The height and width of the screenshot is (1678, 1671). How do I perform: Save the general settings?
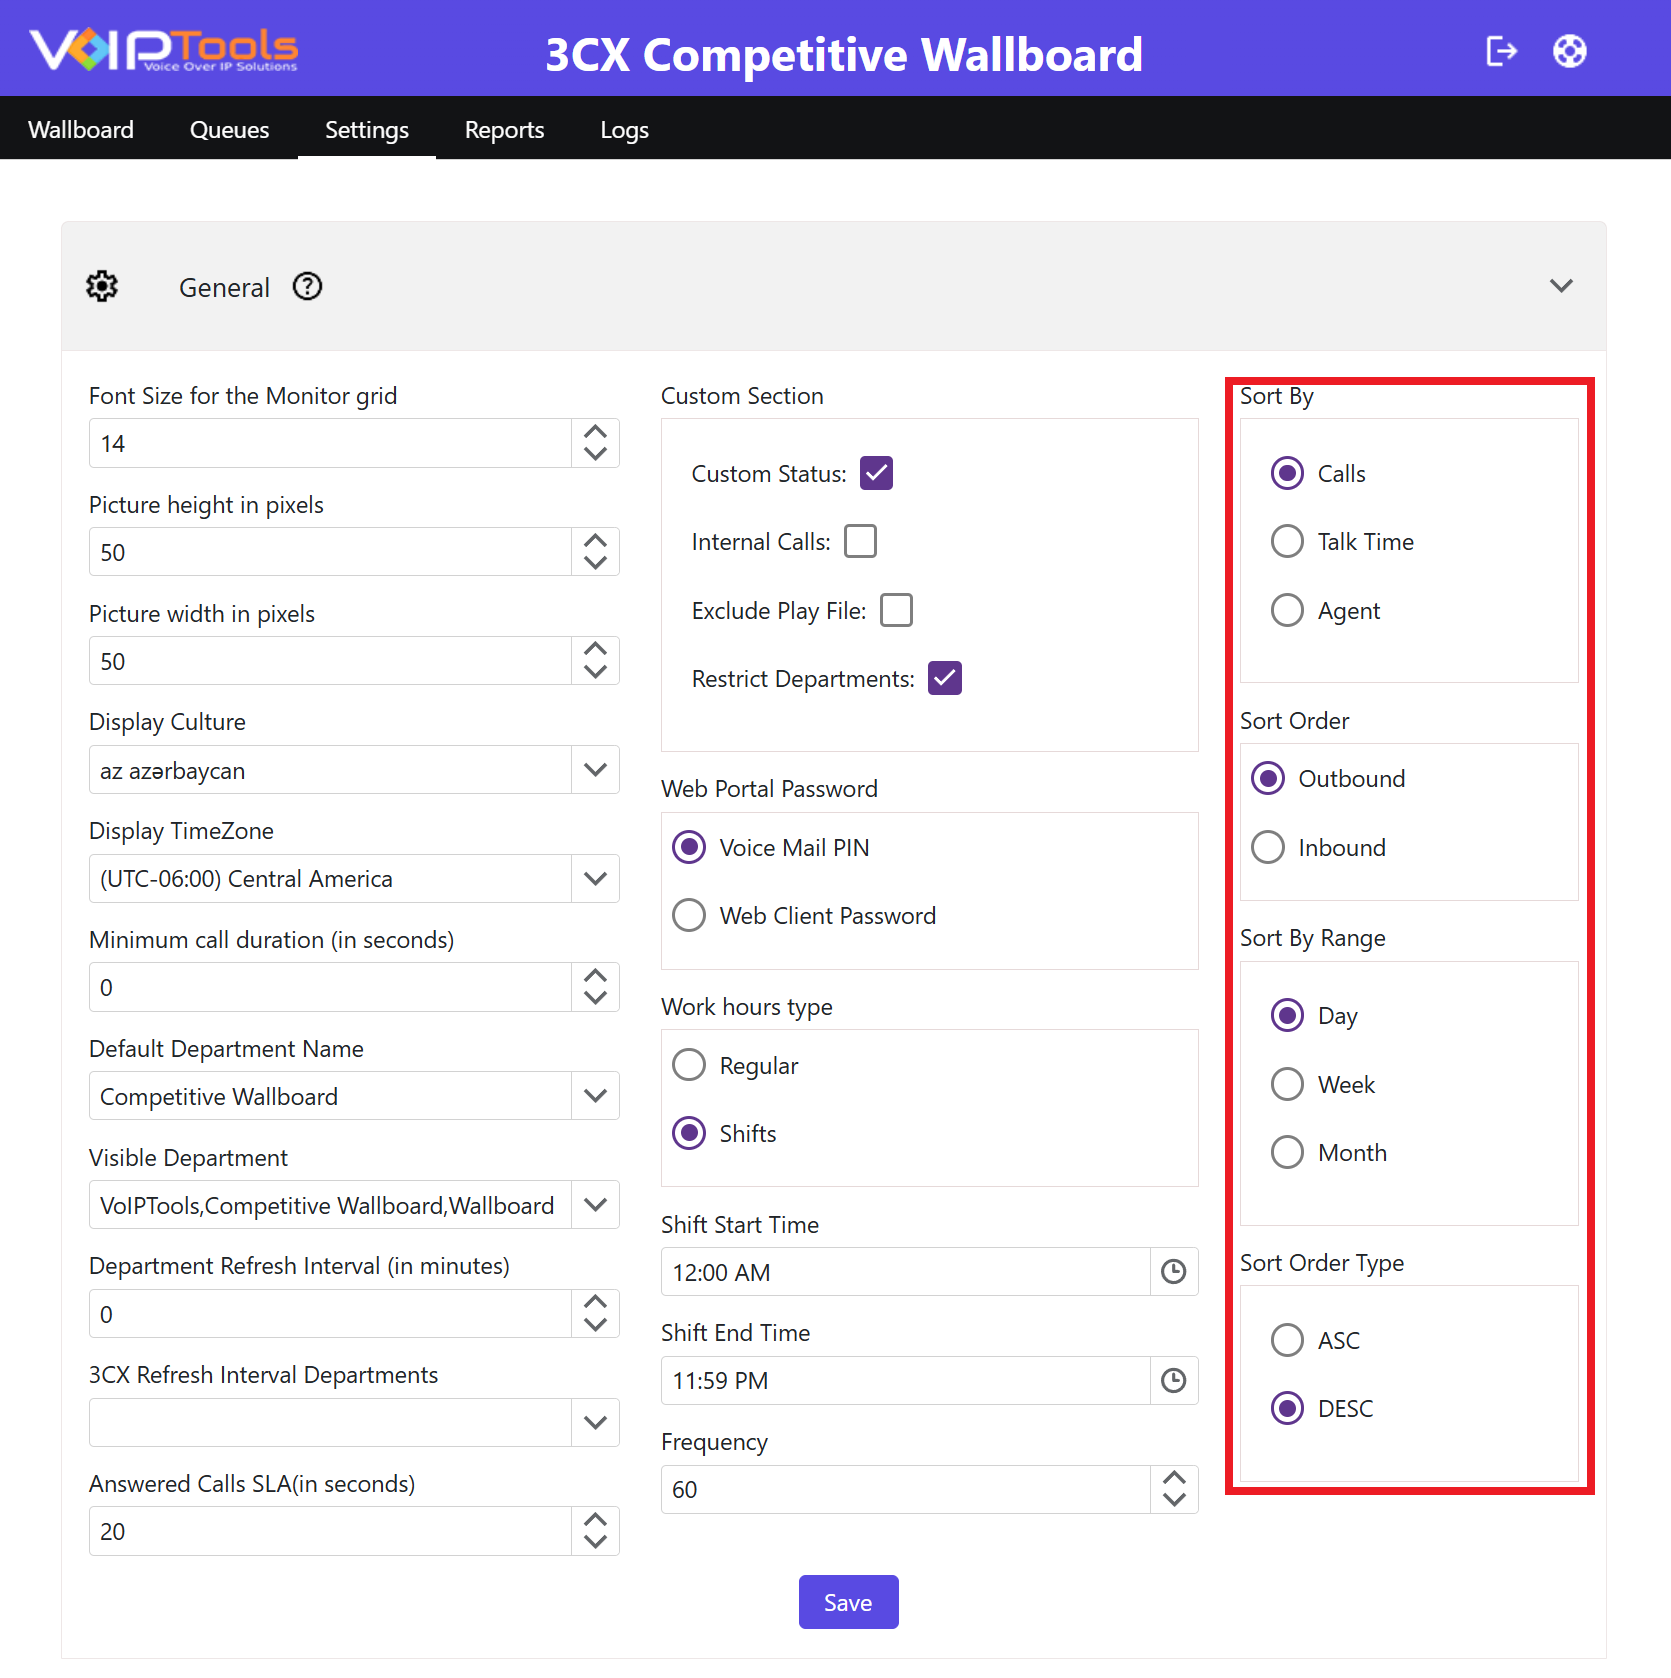pyautogui.click(x=848, y=1602)
